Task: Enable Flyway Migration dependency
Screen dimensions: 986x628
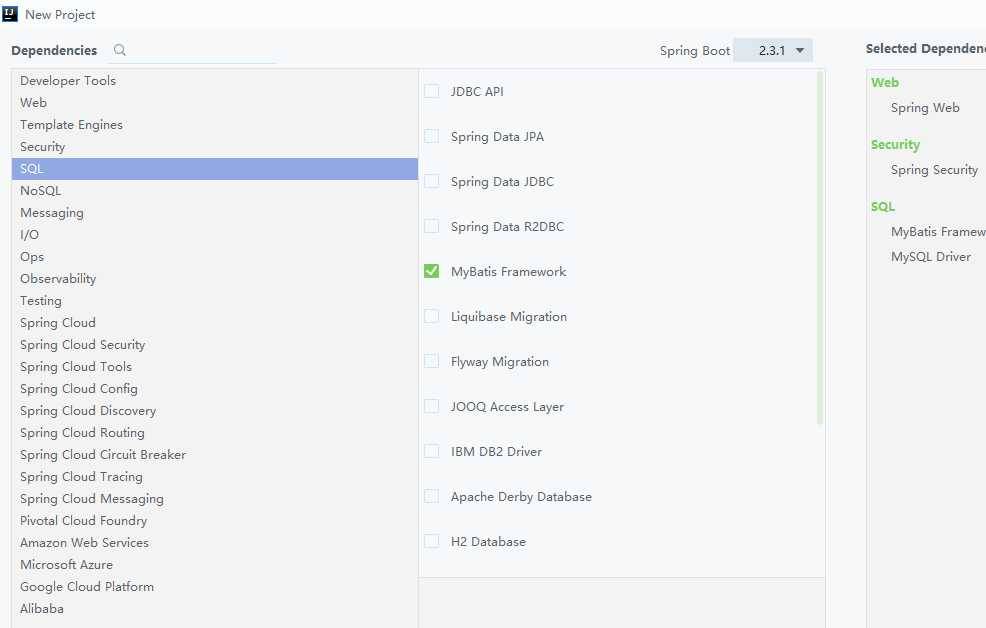Action: point(432,361)
